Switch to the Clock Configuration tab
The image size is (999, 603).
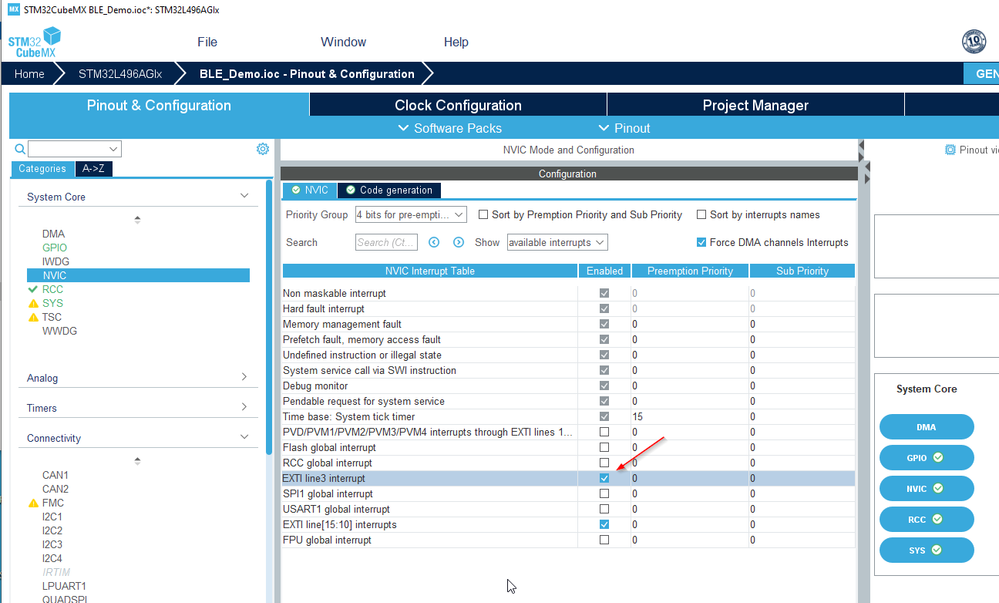click(458, 105)
